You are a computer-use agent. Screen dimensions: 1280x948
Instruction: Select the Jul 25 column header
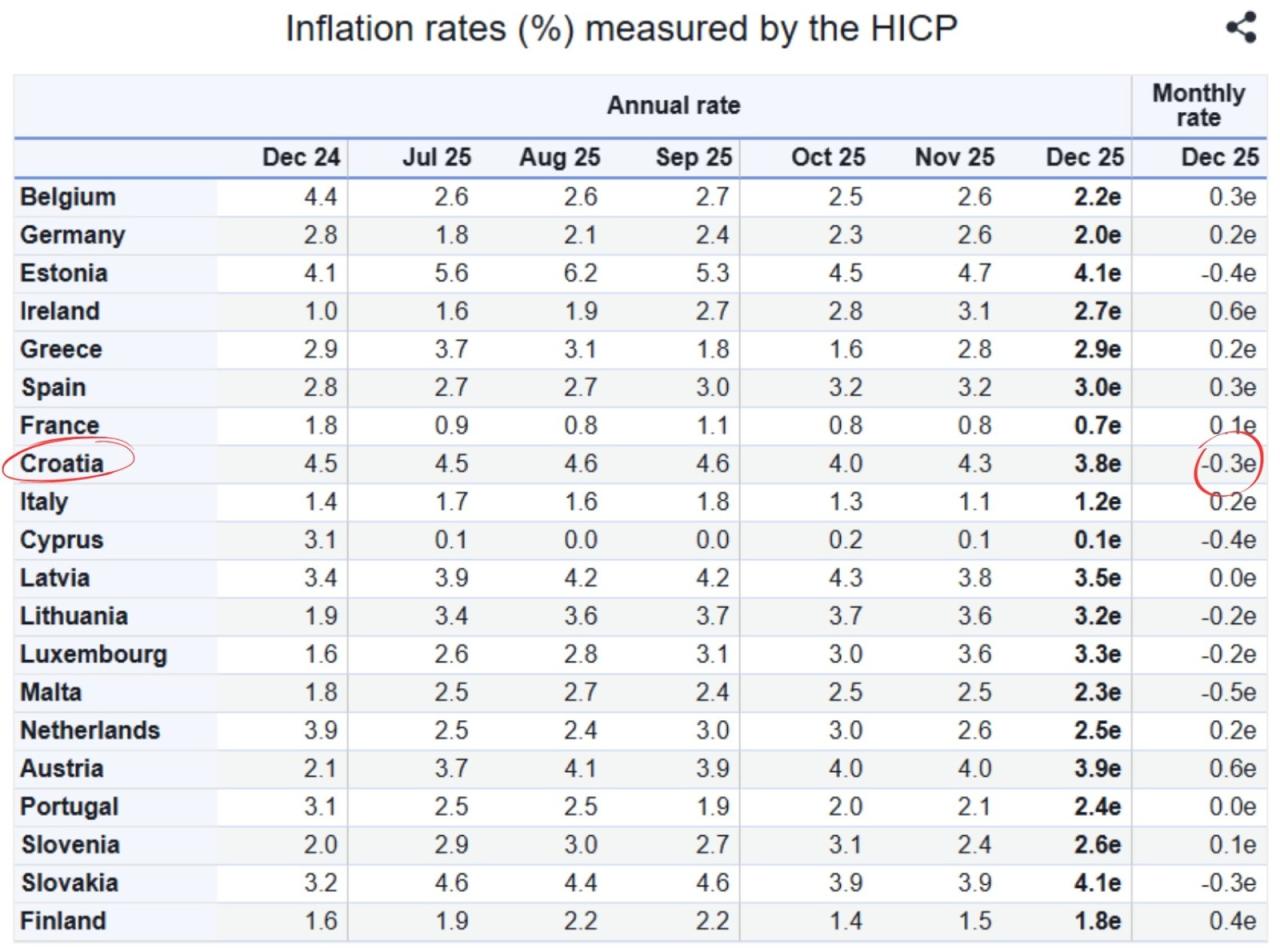(x=436, y=157)
